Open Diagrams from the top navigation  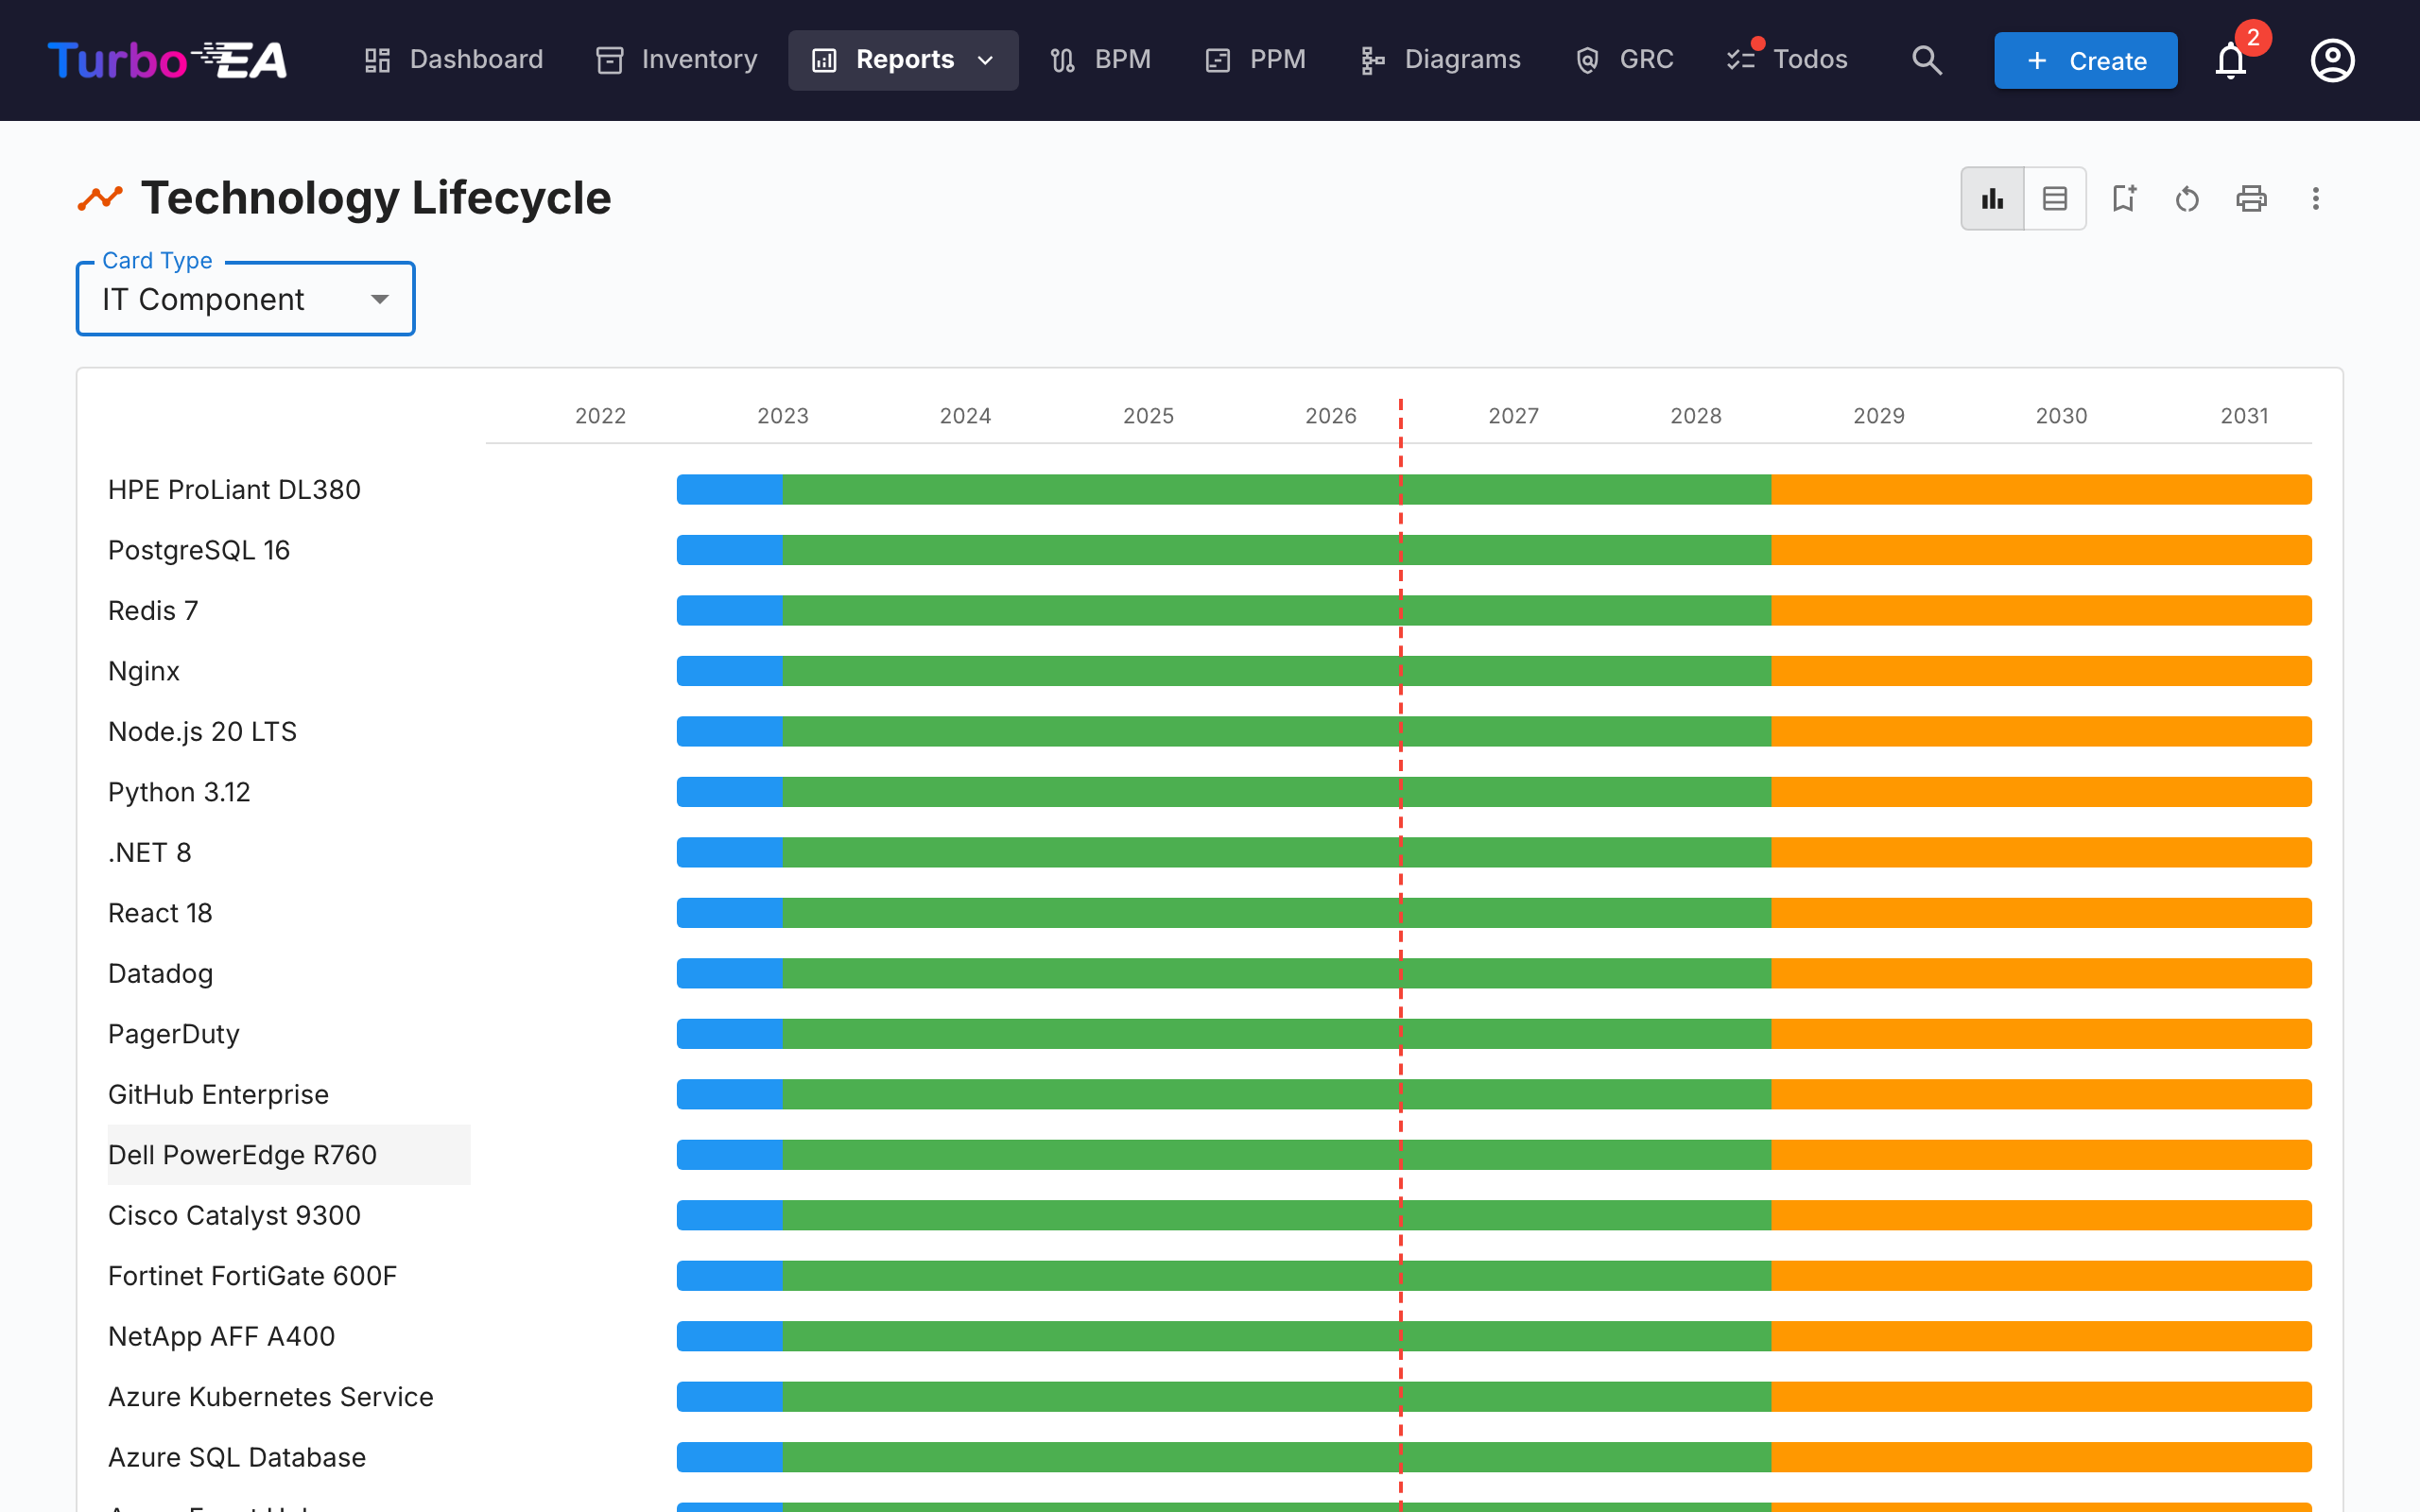[x=1440, y=60]
